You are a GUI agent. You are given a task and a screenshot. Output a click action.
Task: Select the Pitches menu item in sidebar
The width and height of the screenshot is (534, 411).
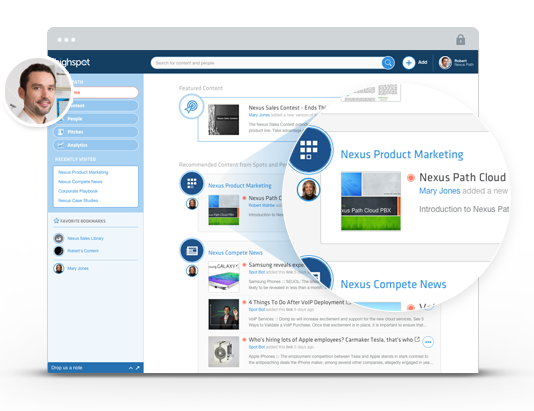point(96,132)
